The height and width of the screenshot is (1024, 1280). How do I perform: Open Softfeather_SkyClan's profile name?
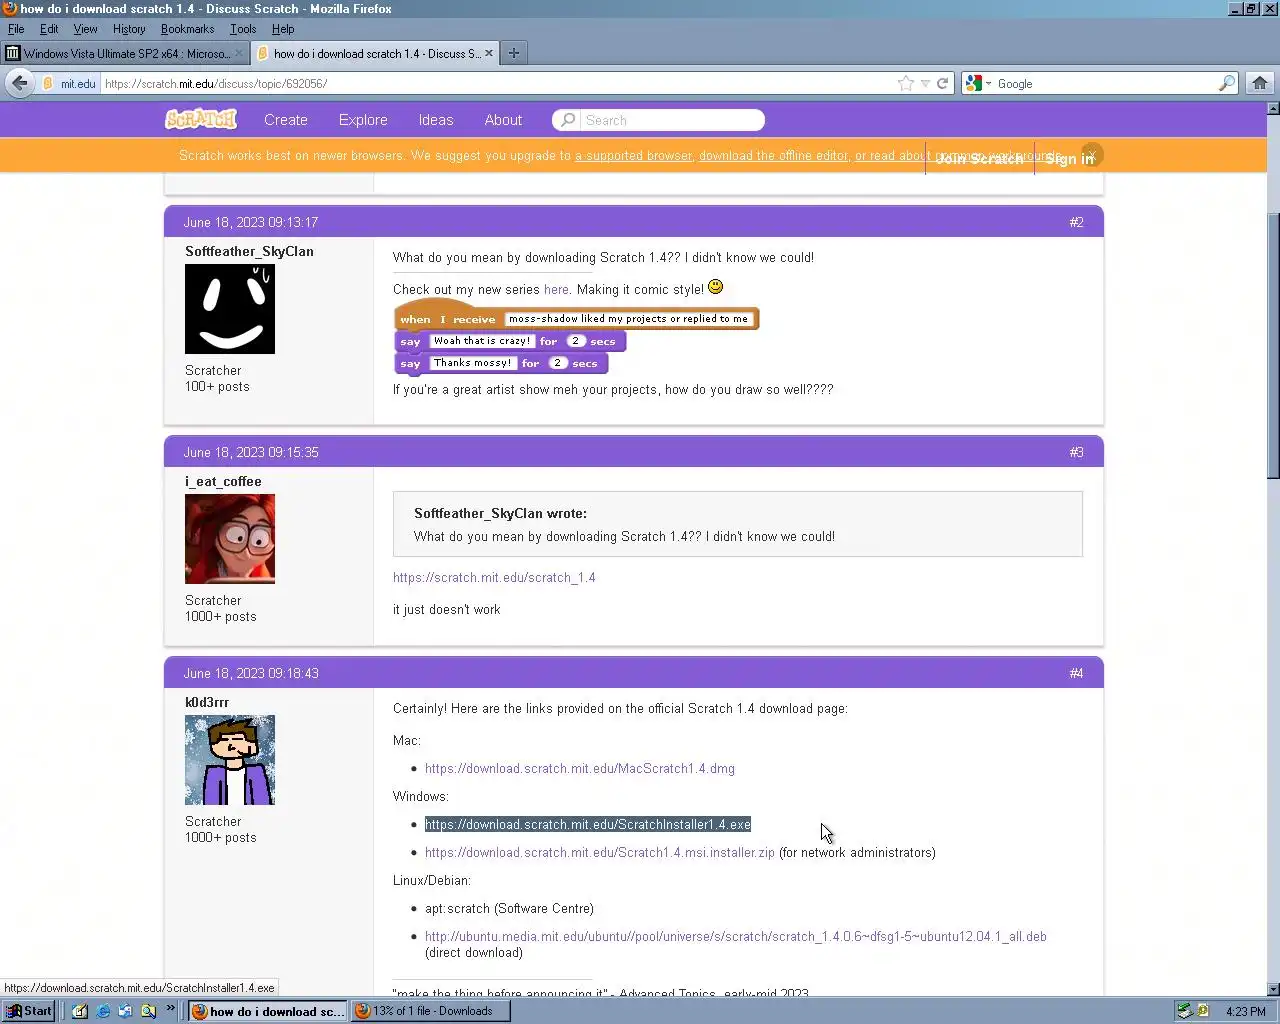pos(249,251)
